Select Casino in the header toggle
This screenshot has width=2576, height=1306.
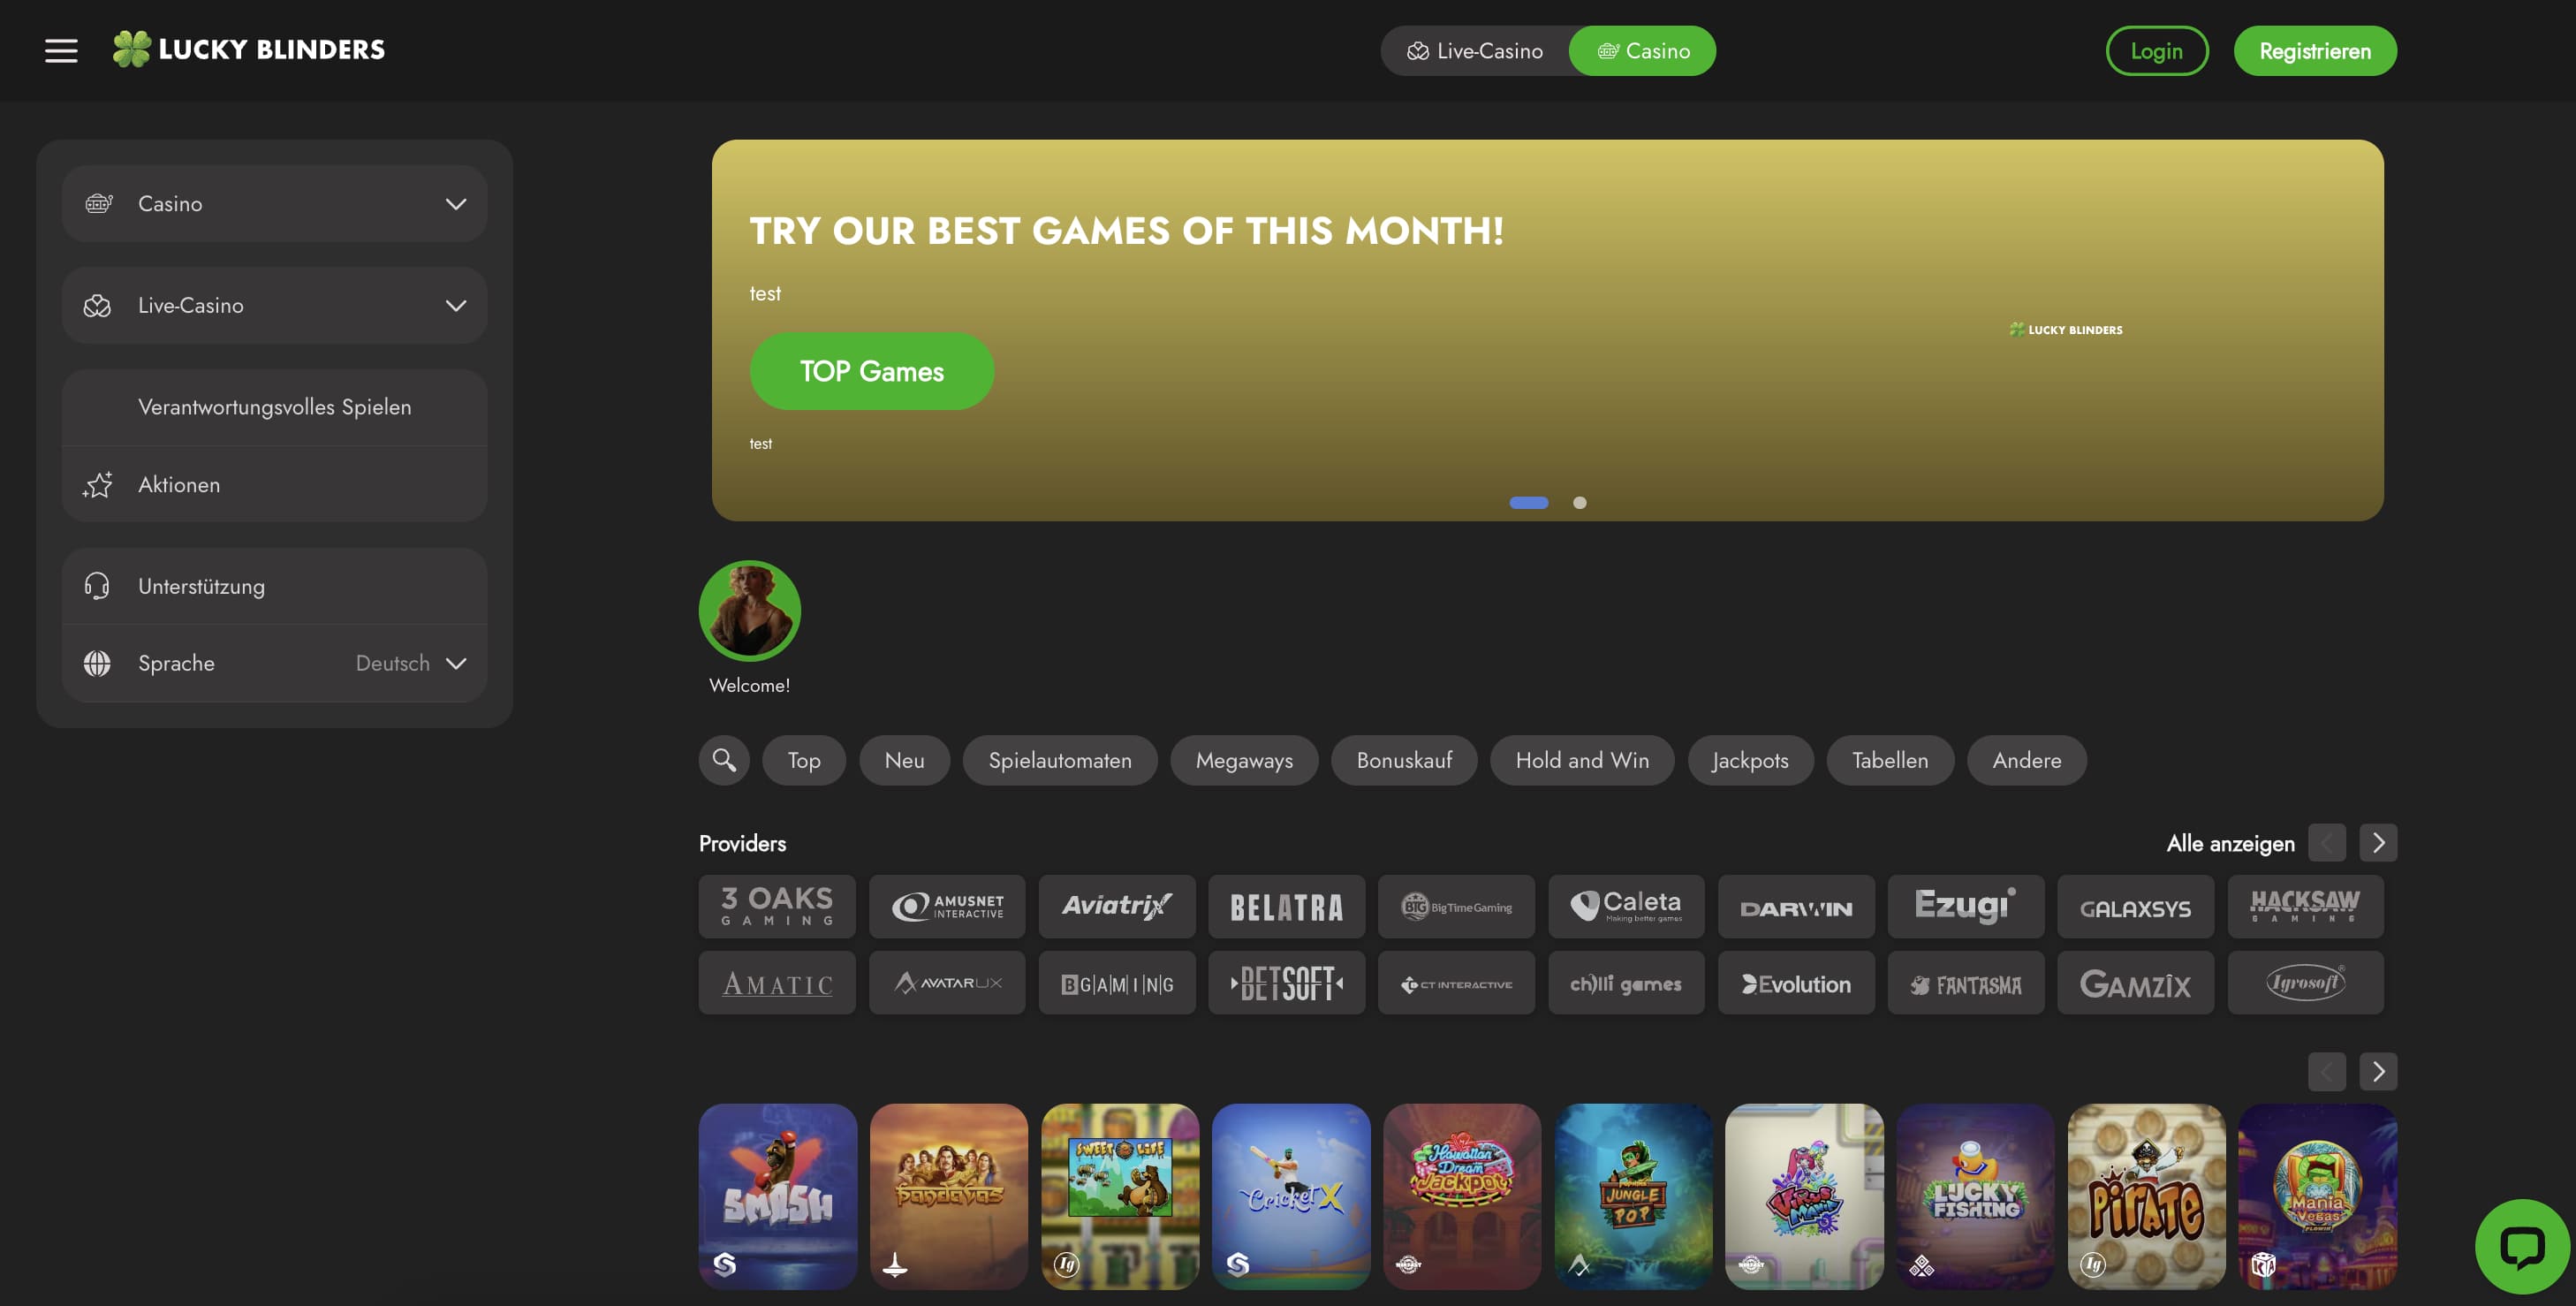1642,51
